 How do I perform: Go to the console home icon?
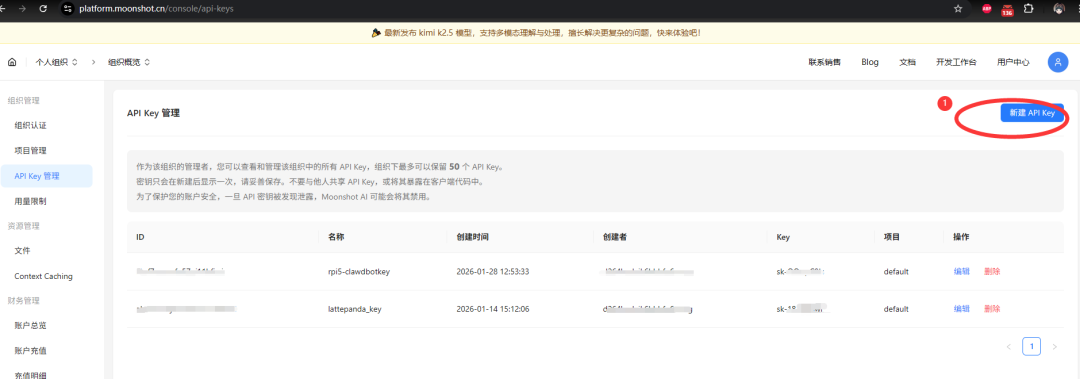pyautogui.click(x=12, y=62)
